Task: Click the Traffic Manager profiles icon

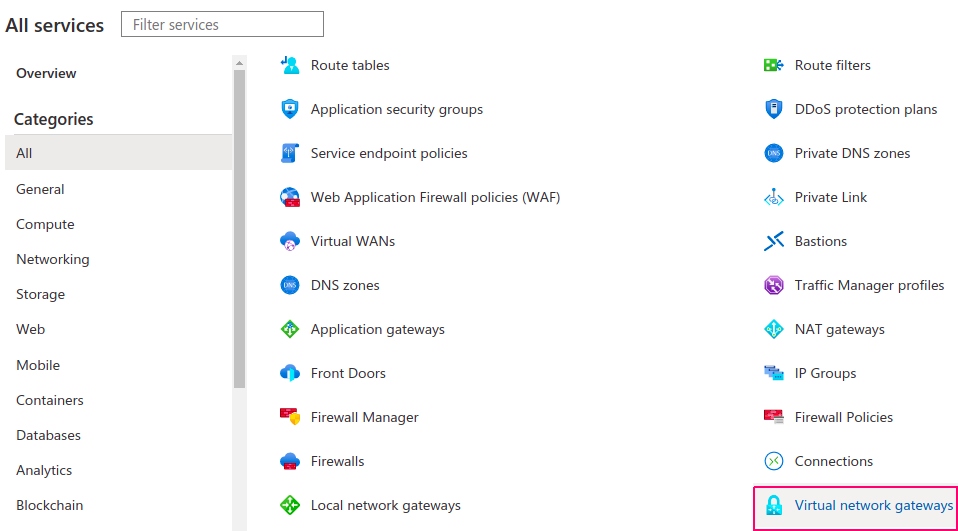Action: tap(774, 285)
